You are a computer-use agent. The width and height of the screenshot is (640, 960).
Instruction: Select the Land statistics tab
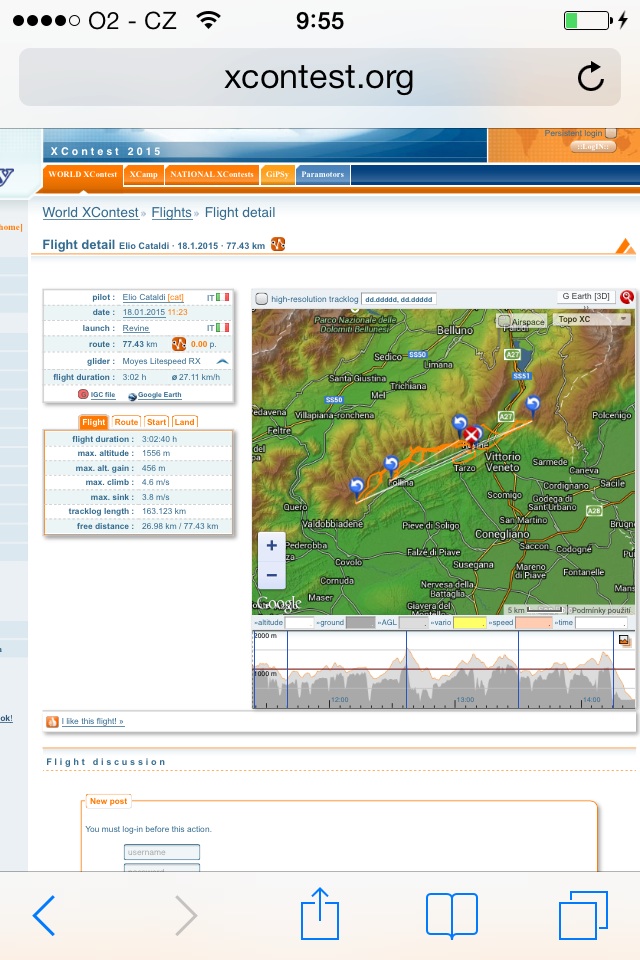tap(184, 422)
